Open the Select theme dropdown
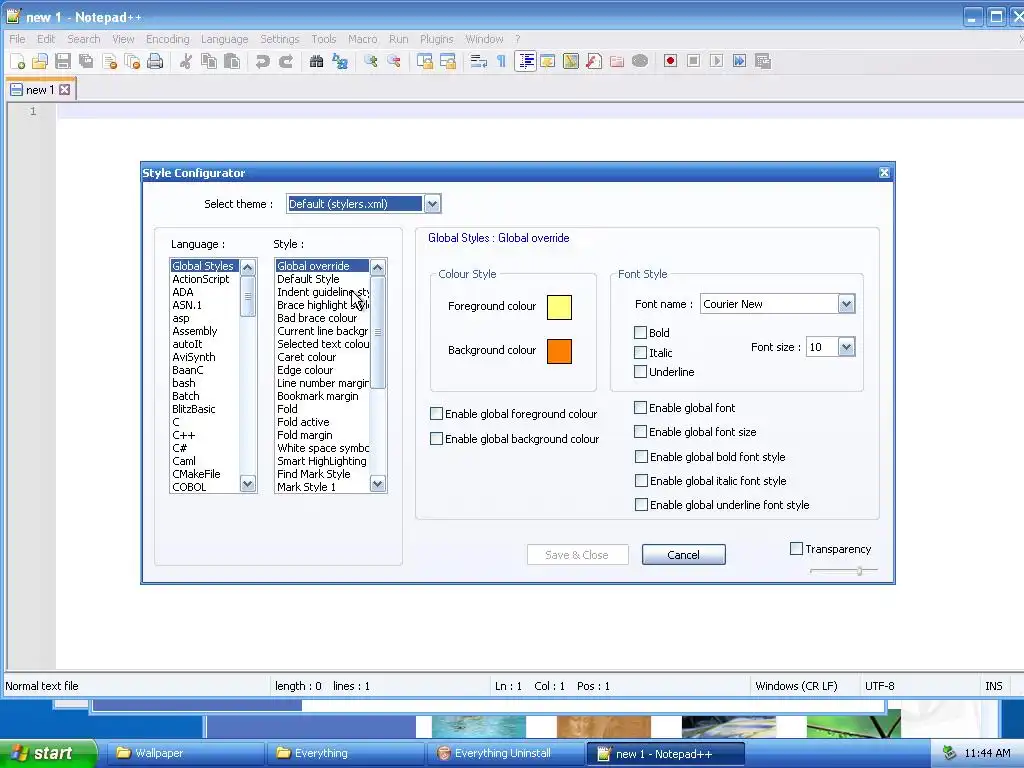The width and height of the screenshot is (1024, 768). pyautogui.click(x=432, y=204)
